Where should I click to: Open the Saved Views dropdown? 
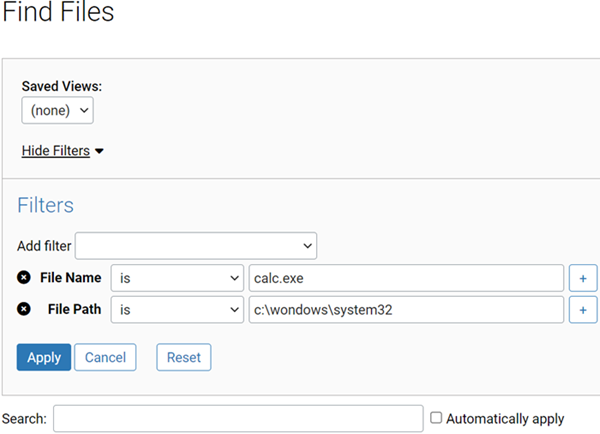click(x=57, y=110)
